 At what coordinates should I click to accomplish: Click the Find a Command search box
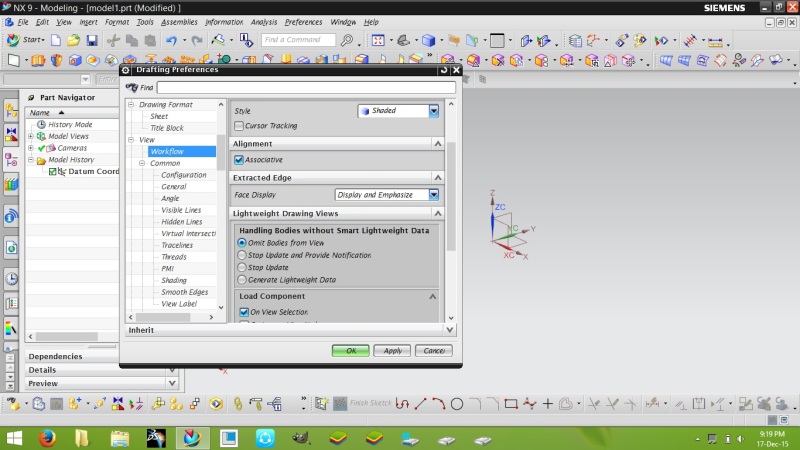(x=298, y=40)
